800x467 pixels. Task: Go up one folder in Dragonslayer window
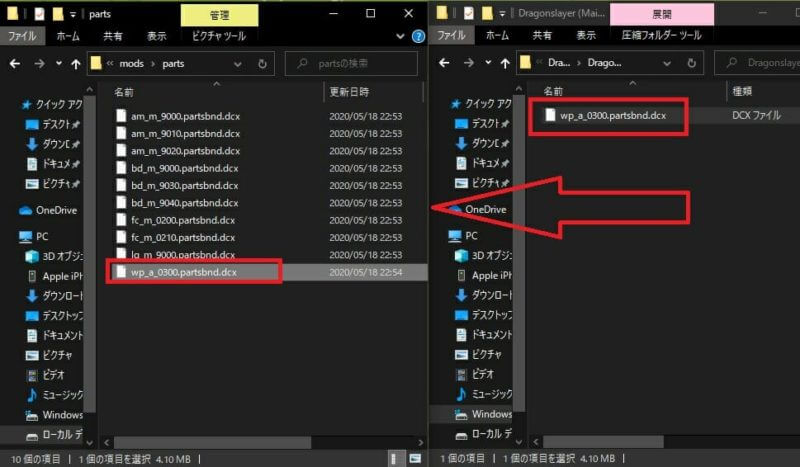point(505,63)
